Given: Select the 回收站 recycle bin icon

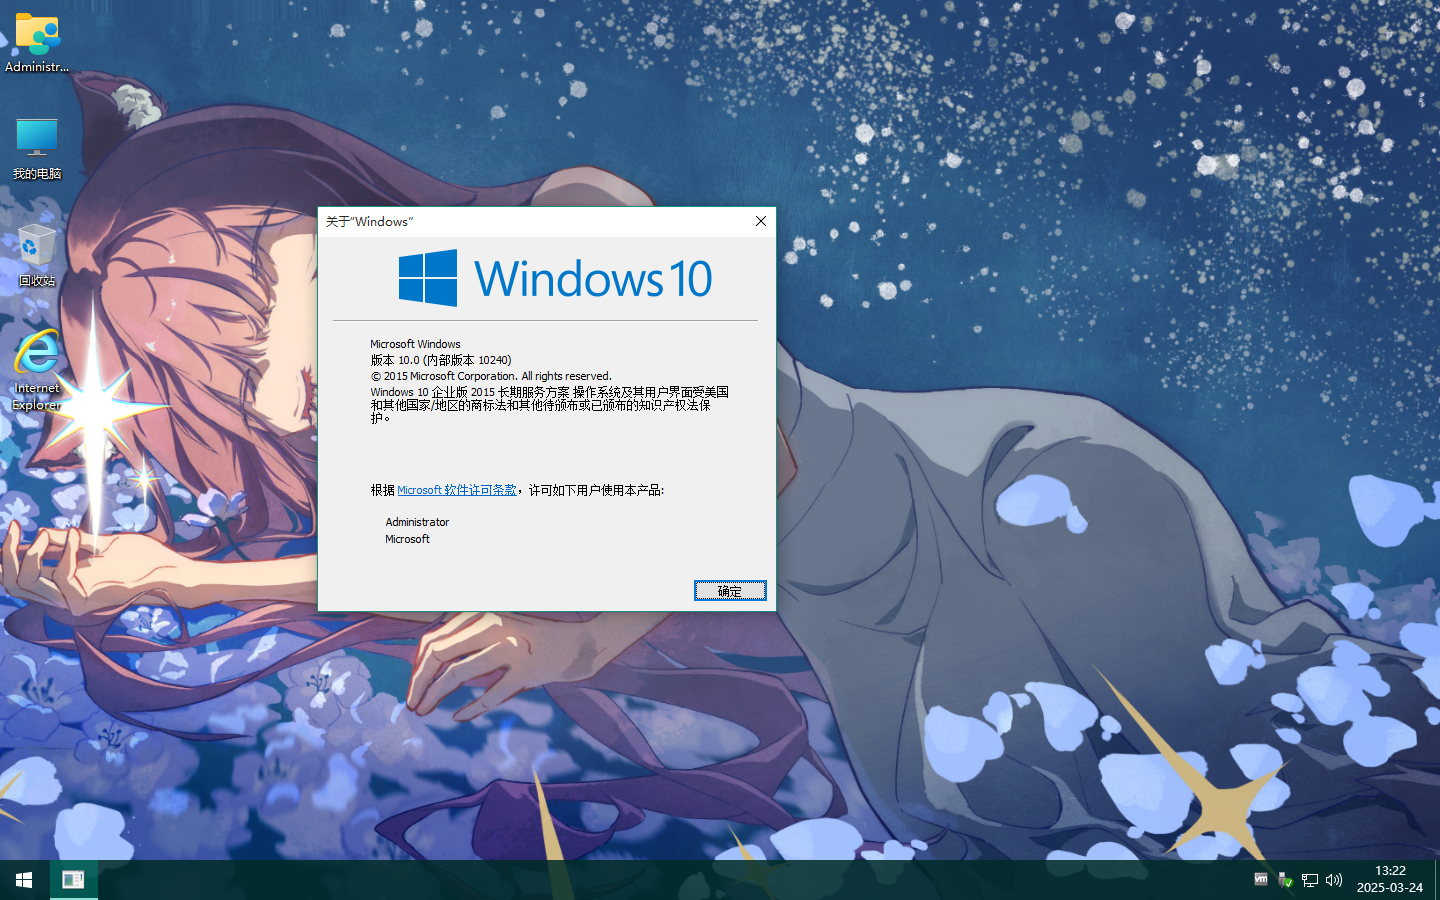Looking at the screenshot, I should pyautogui.click(x=37, y=256).
